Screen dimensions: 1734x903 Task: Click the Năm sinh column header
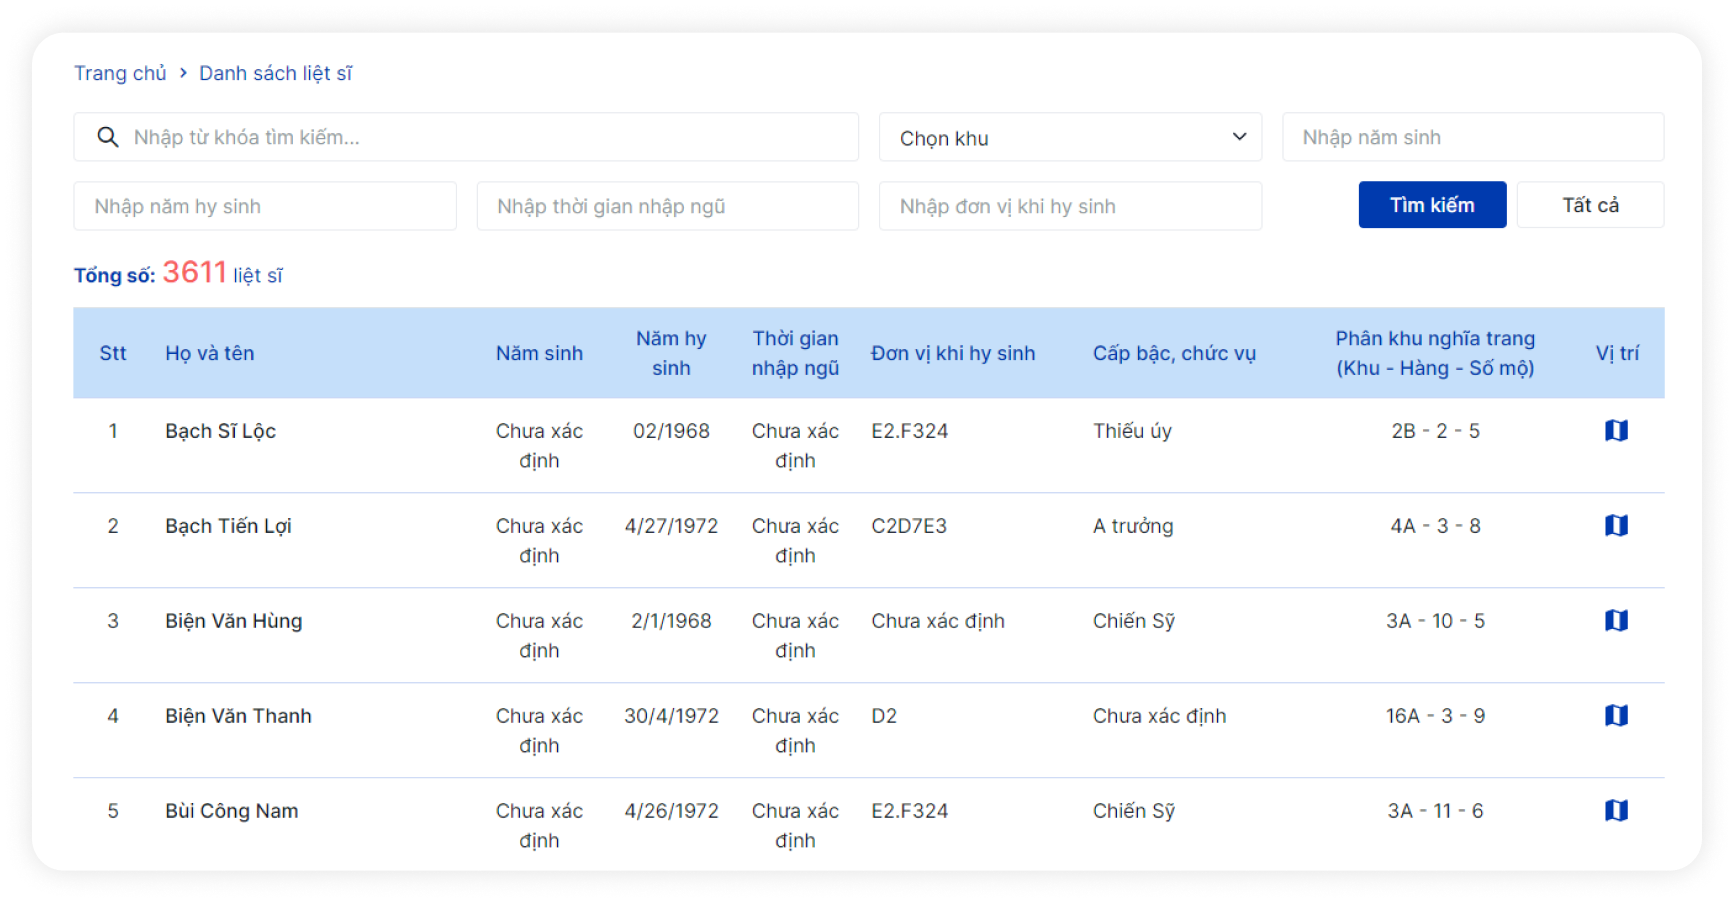[539, 353]
